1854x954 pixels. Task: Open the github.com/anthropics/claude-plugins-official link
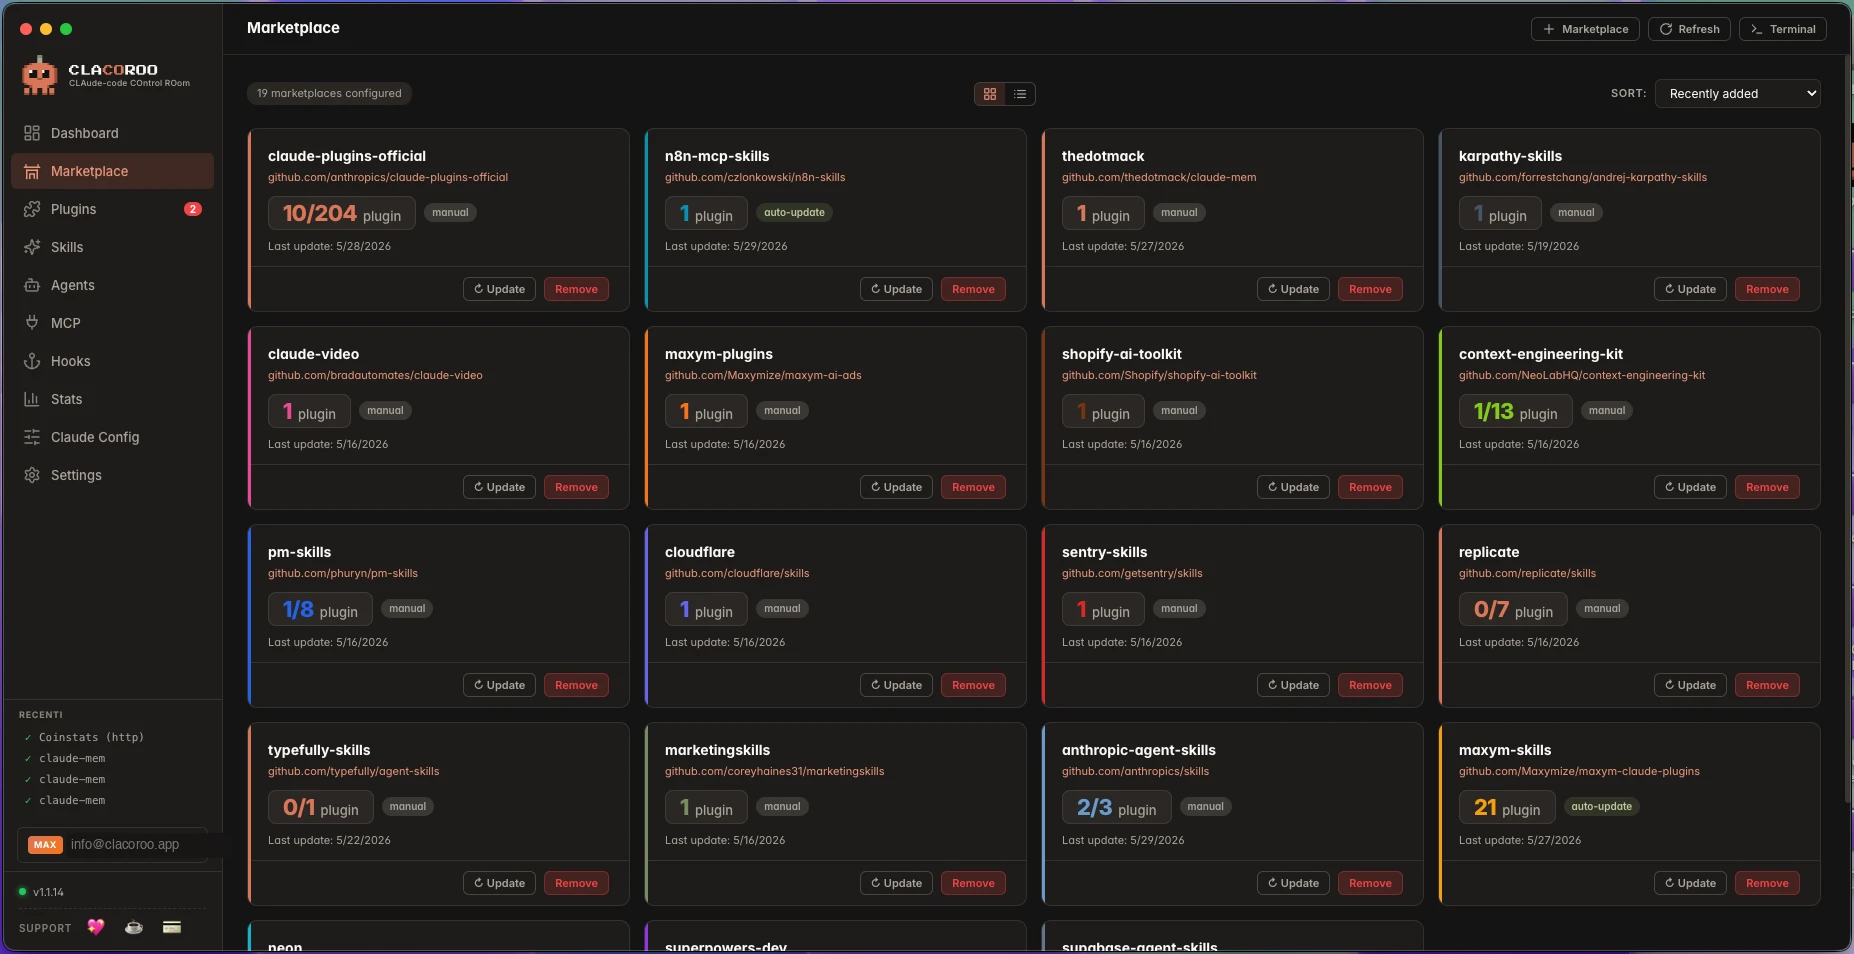click(x=388, y=177)
